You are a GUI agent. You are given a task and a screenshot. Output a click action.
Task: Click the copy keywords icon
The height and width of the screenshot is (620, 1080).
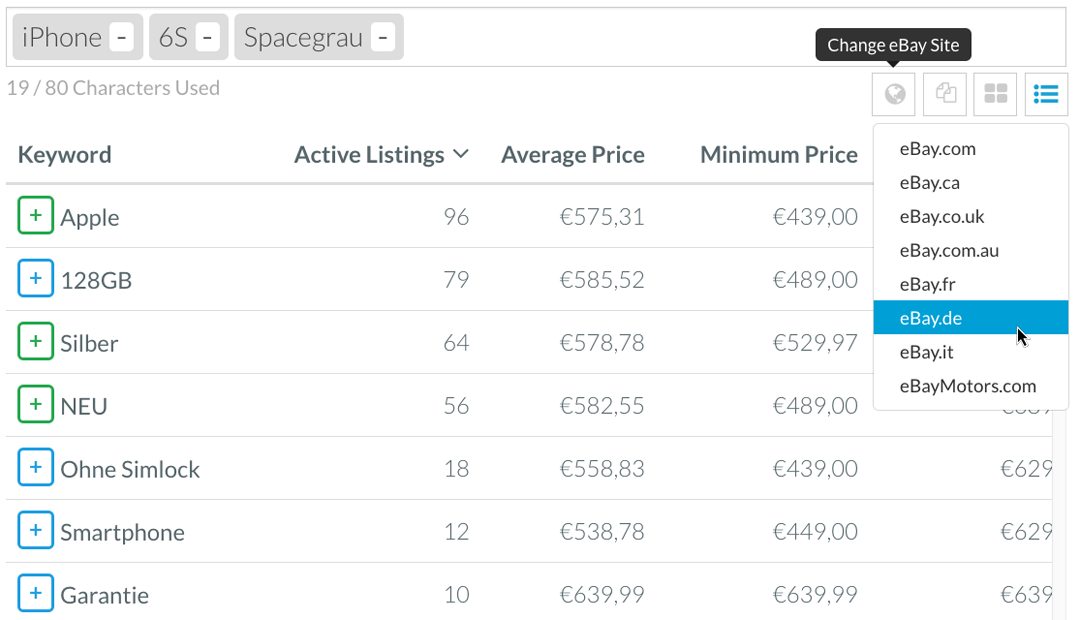pyautogui.click(x=945, y=94)
